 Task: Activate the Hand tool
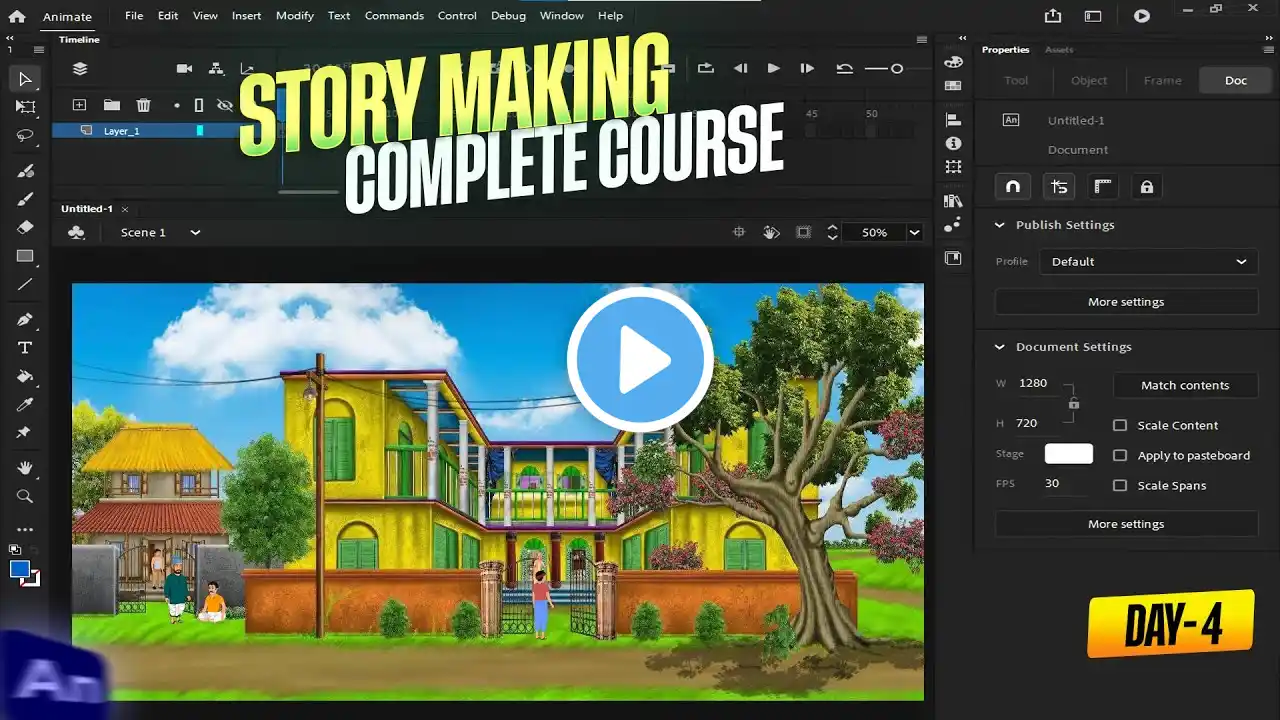coord(25,467)
